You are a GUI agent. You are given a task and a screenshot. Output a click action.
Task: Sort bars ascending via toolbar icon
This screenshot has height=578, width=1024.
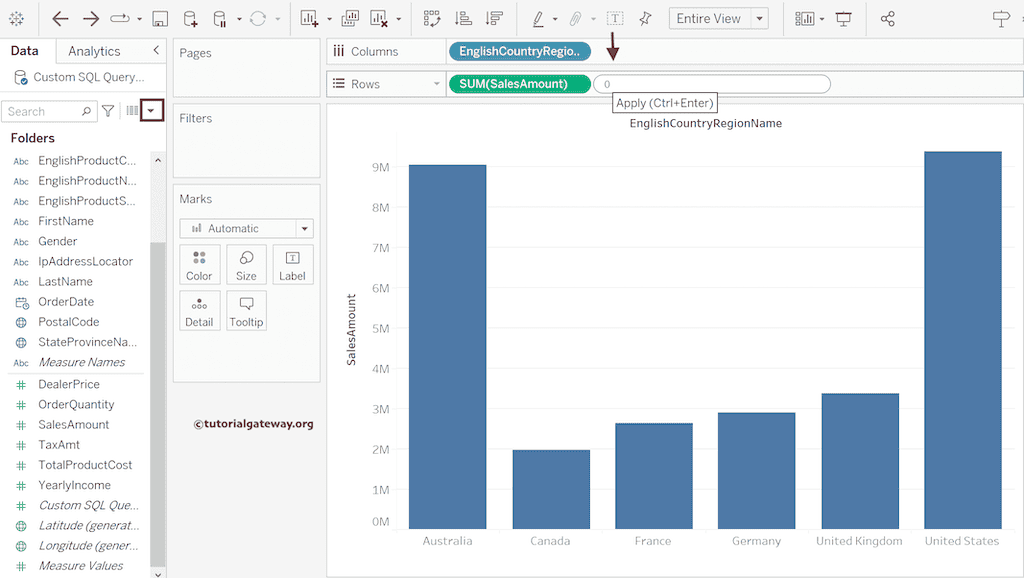tap(463, 19)
